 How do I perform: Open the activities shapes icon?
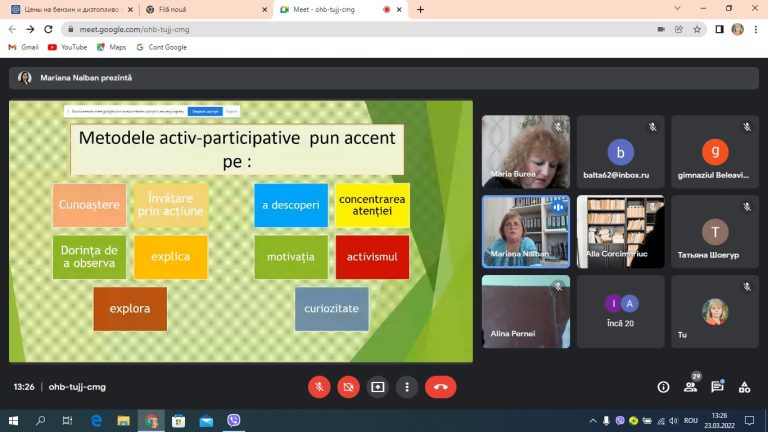(x=744, y=387)
